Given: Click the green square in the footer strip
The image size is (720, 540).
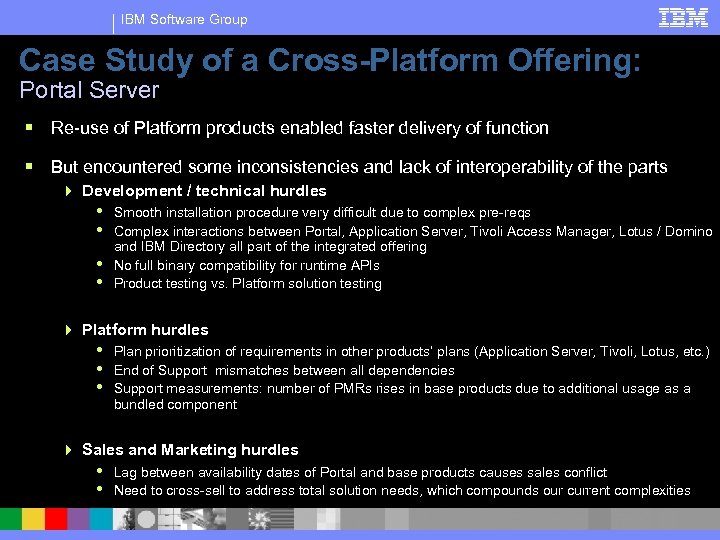Looking at the screenshot, I should click(x=11, y=519).
